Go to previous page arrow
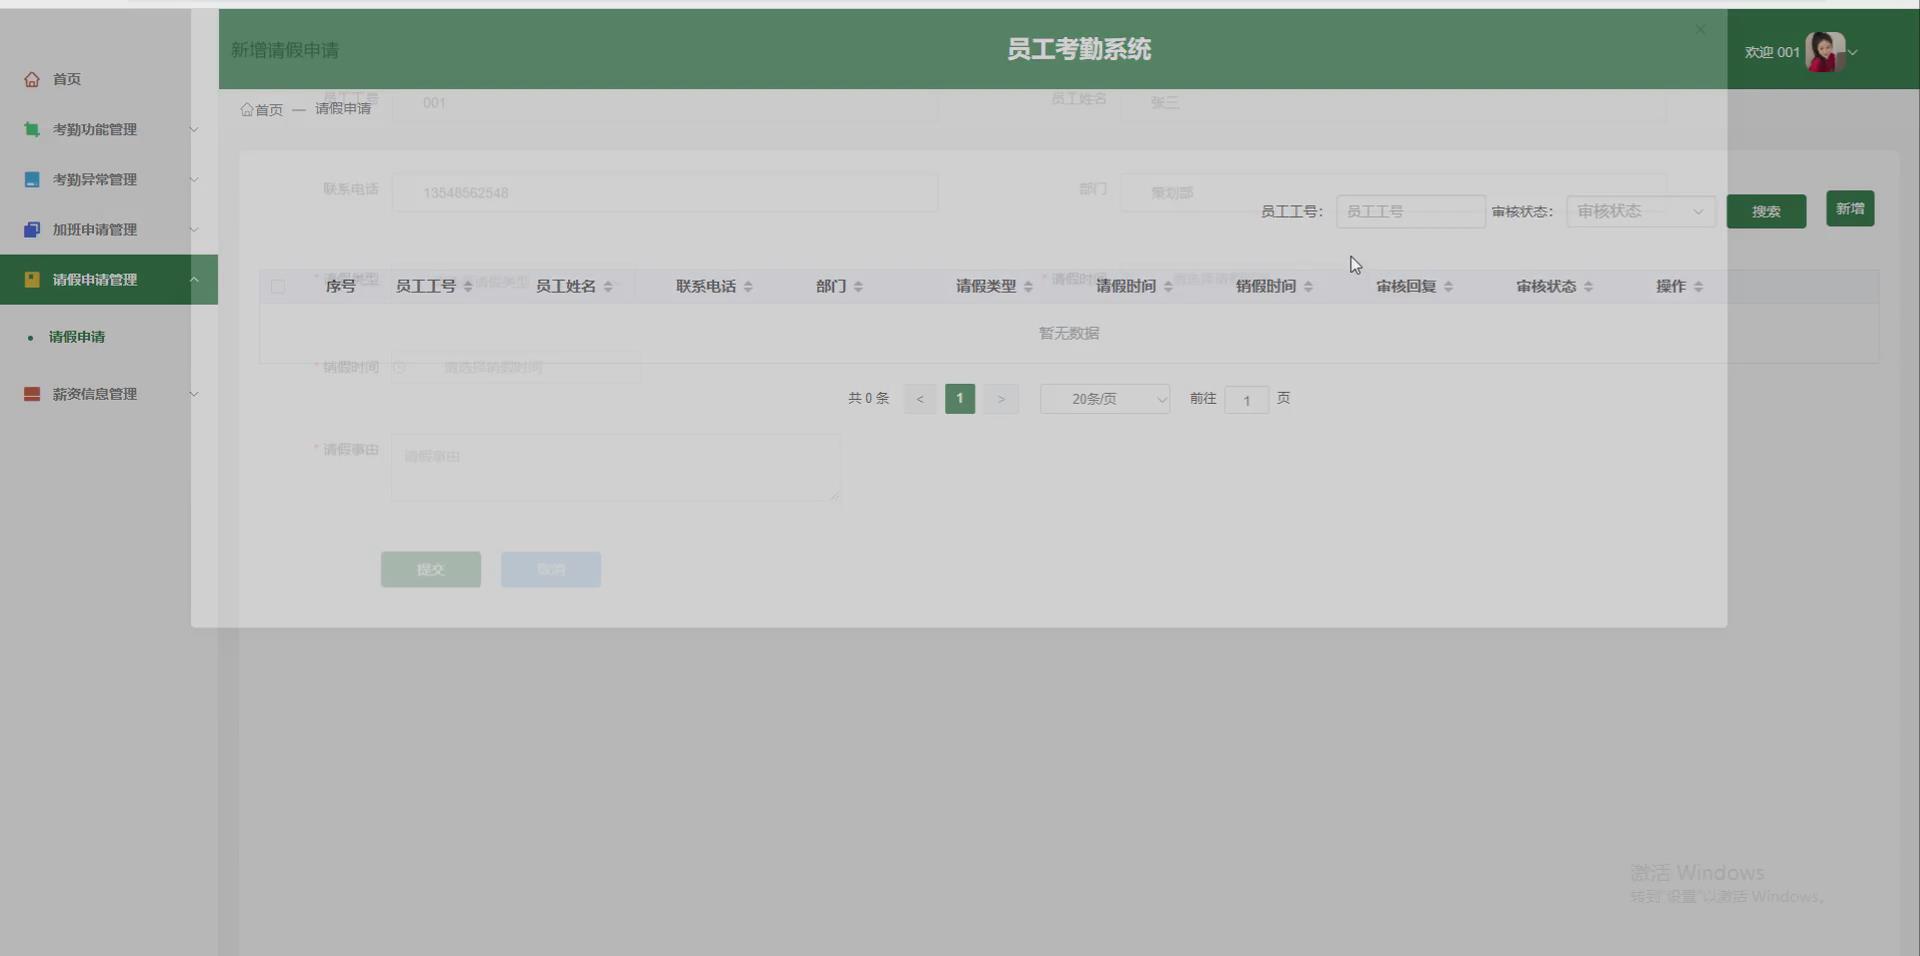1920x956 pixels. point(920,399)
